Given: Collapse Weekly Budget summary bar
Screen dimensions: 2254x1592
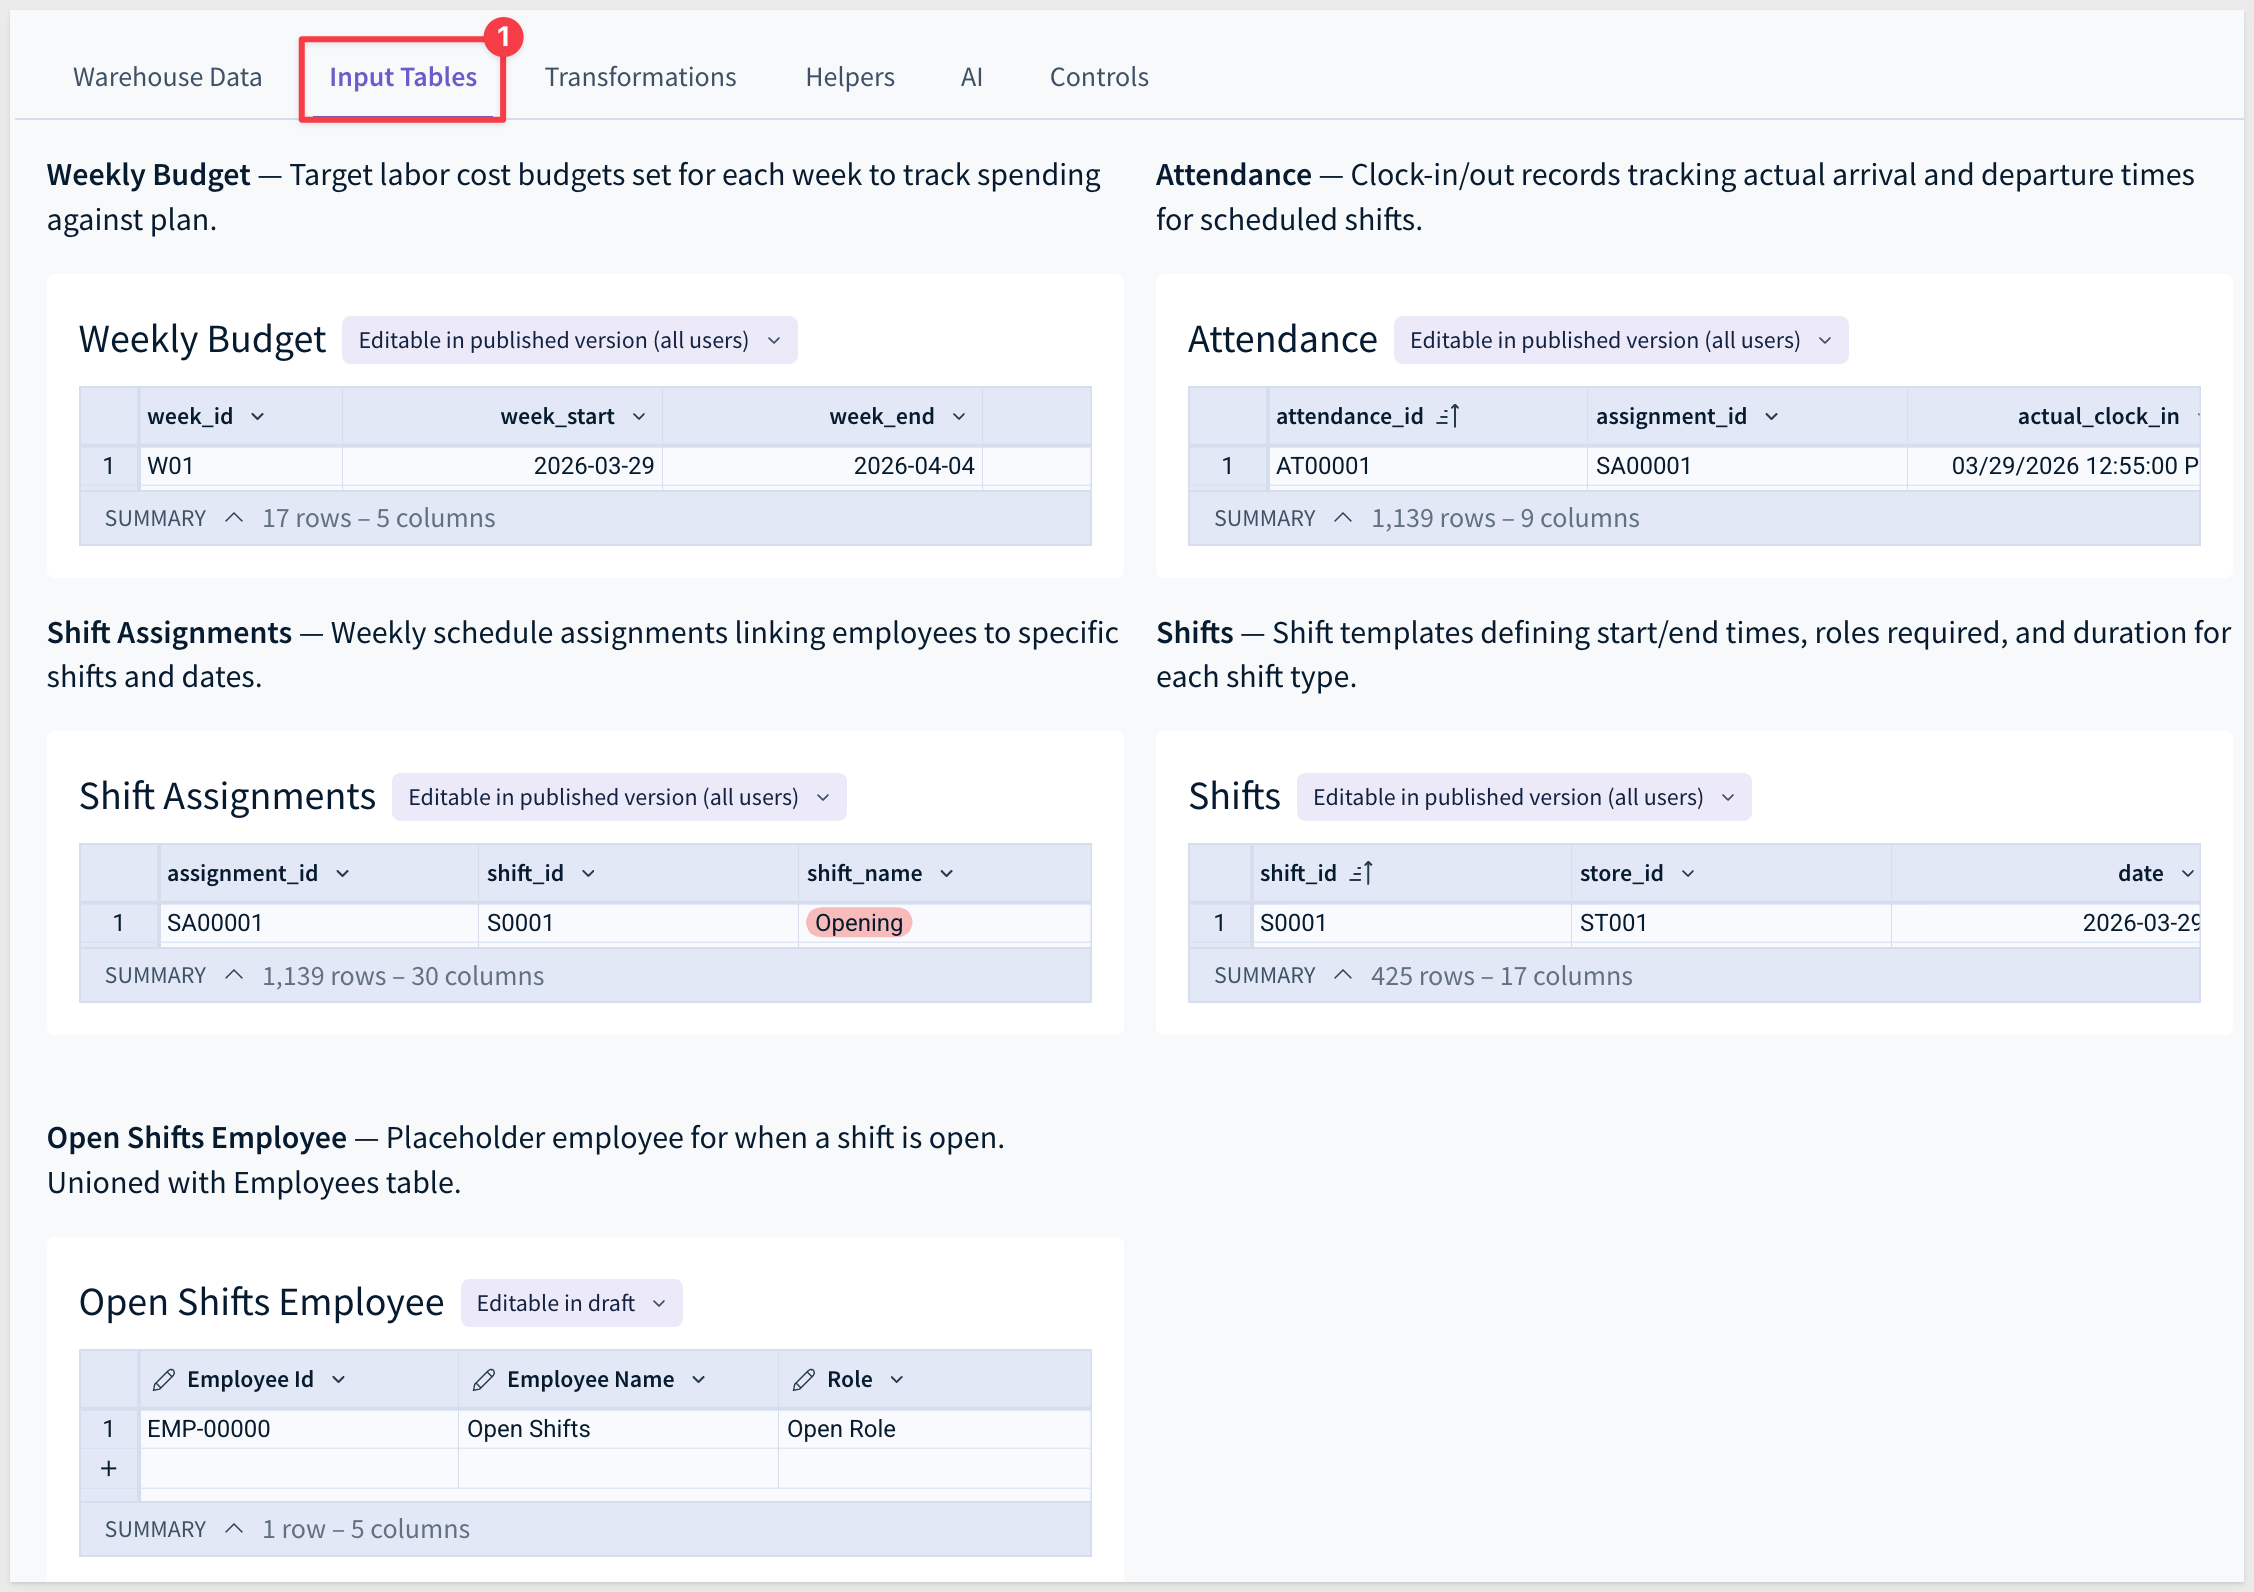Looking at the screenshot, I should pos(234,518).
